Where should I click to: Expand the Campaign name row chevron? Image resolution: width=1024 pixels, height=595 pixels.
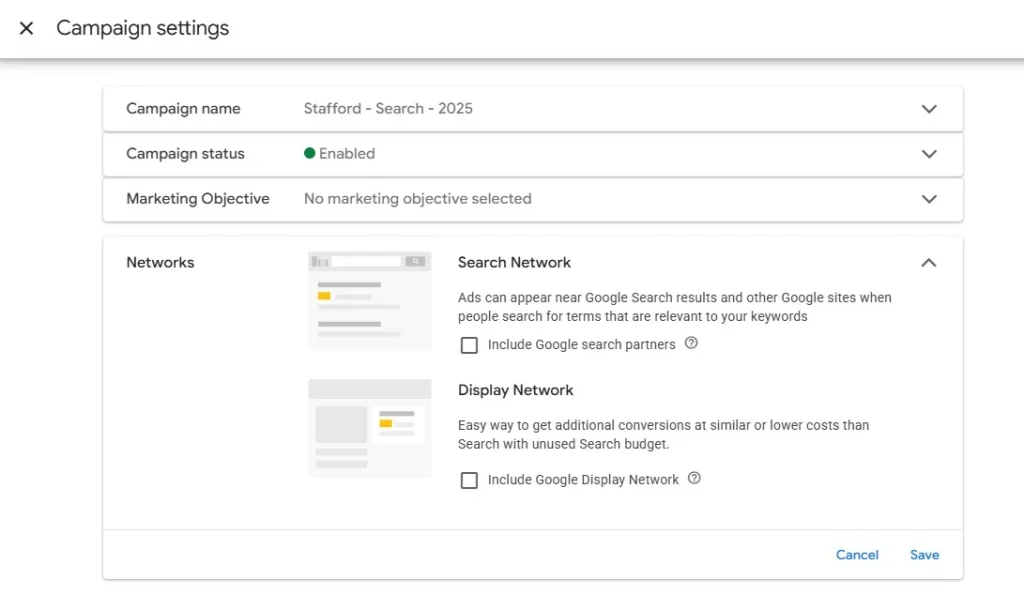(929, 109)
